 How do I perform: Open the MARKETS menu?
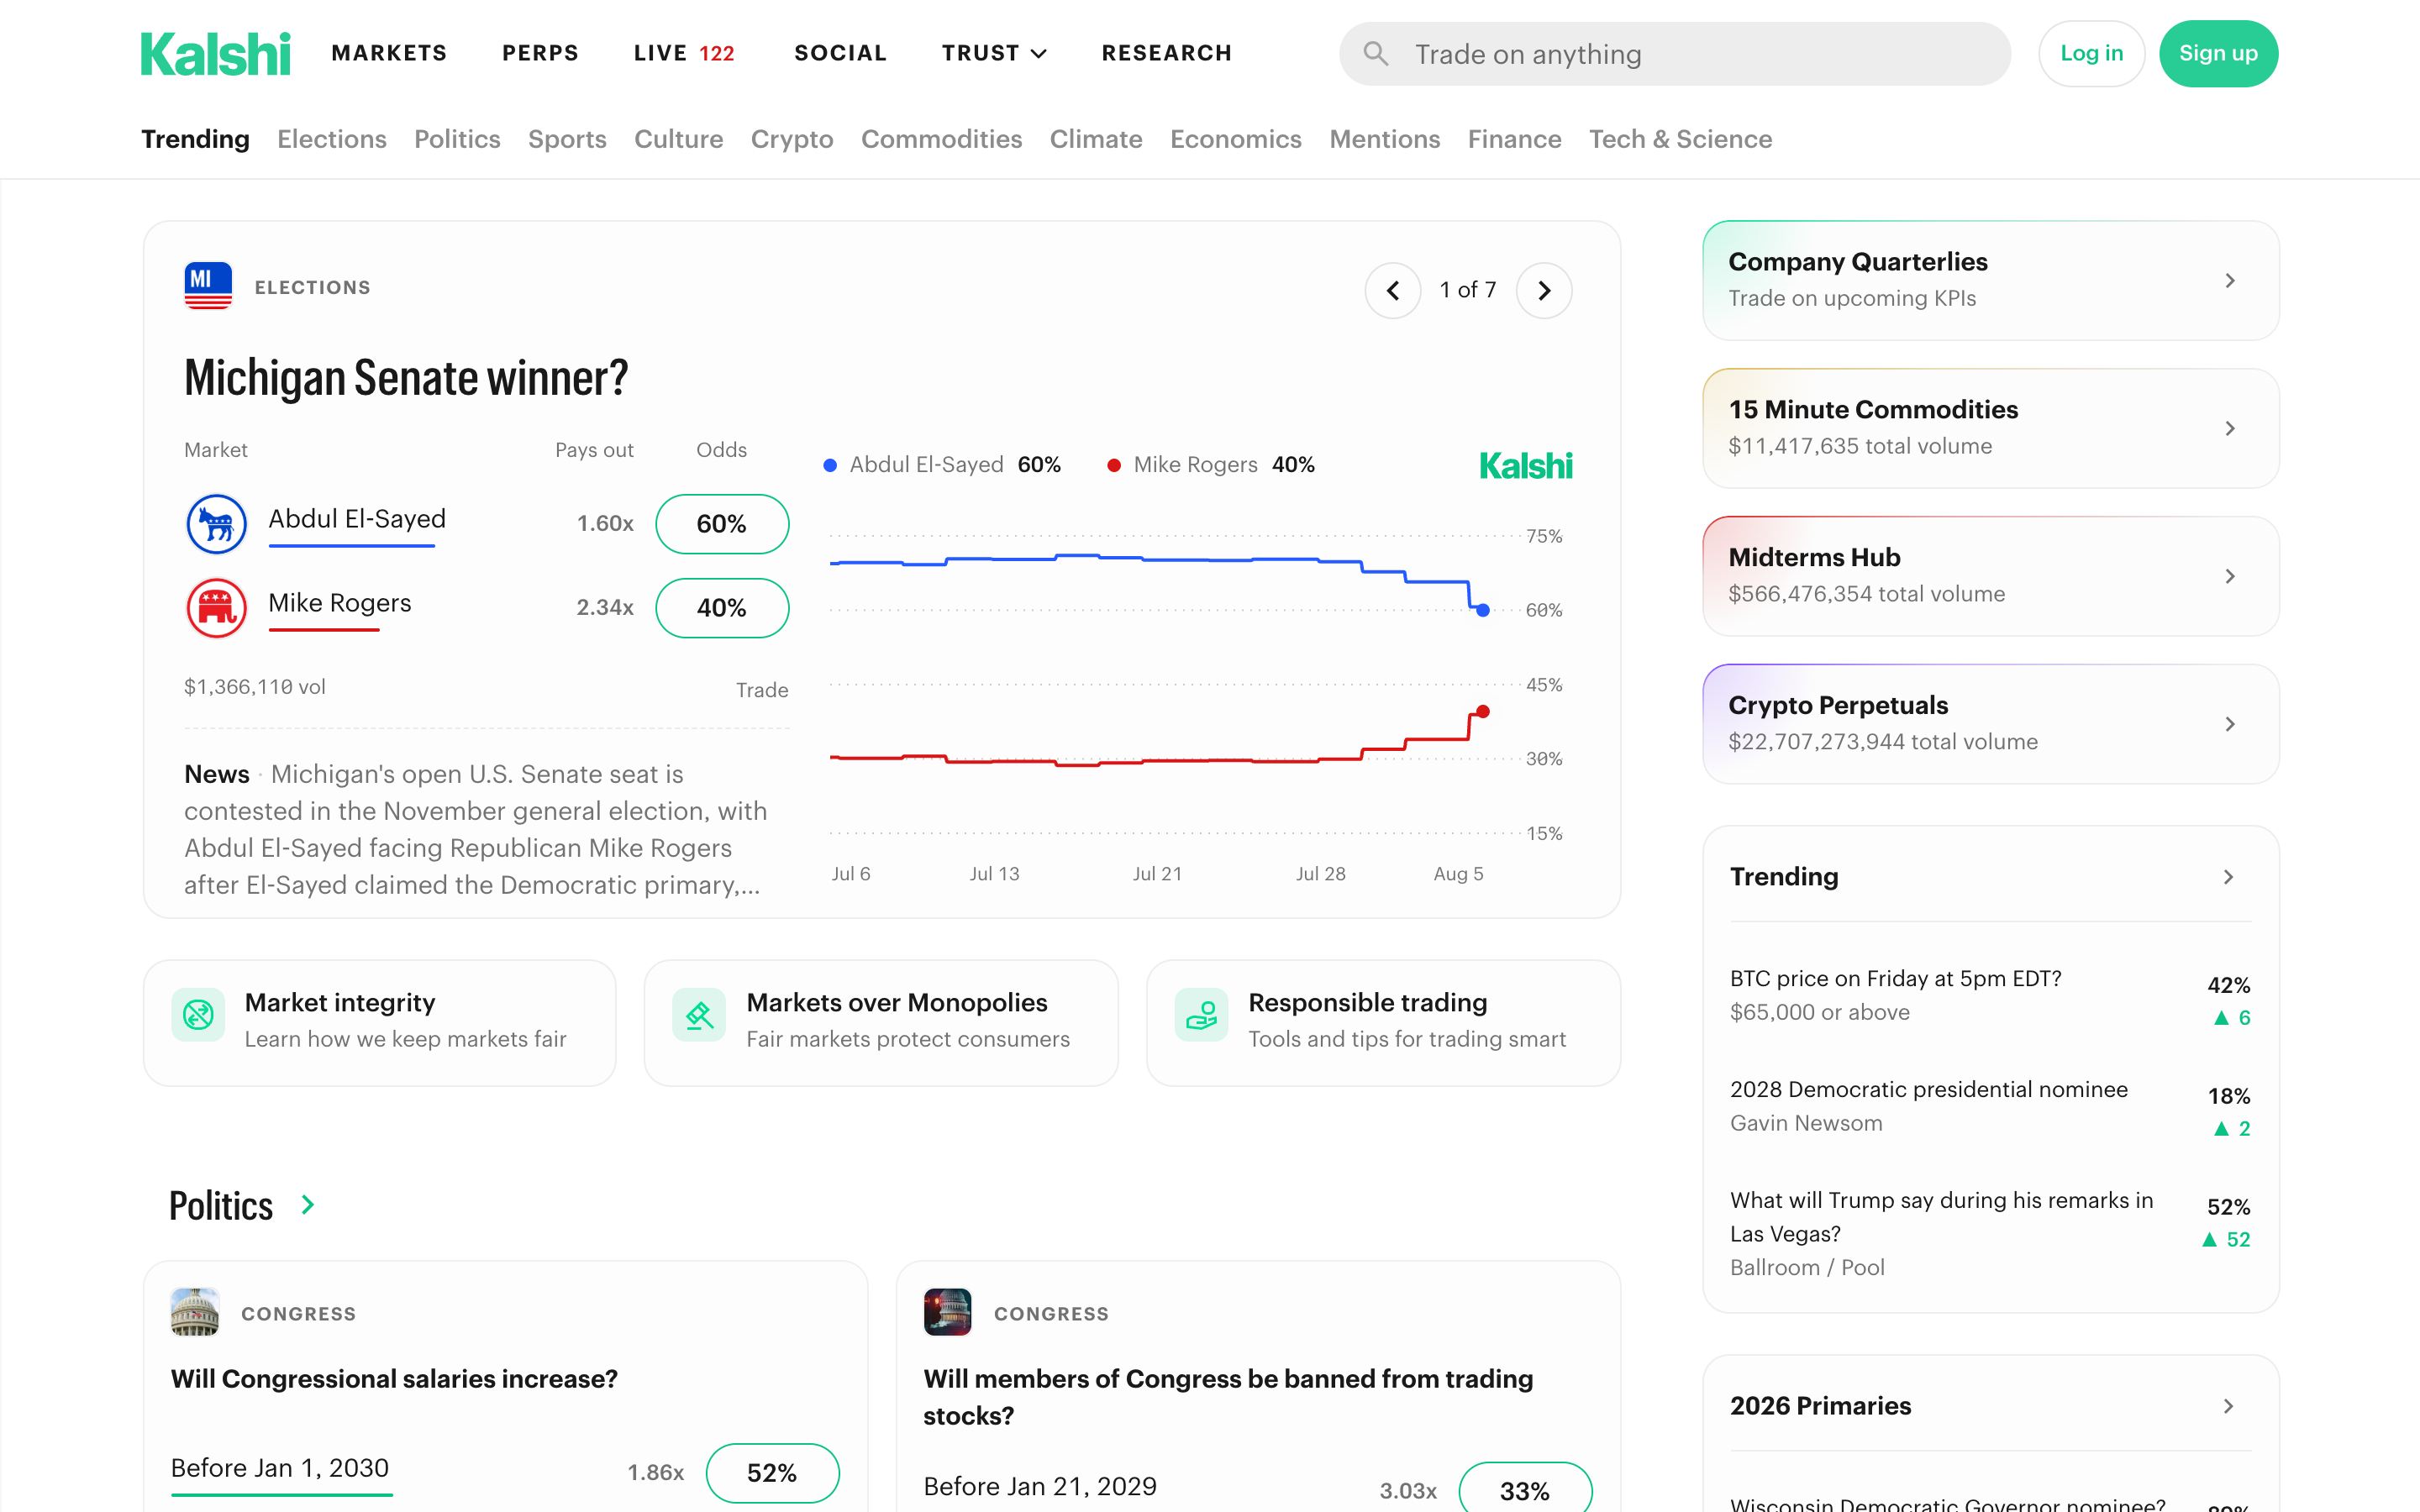tap(389, 53)
